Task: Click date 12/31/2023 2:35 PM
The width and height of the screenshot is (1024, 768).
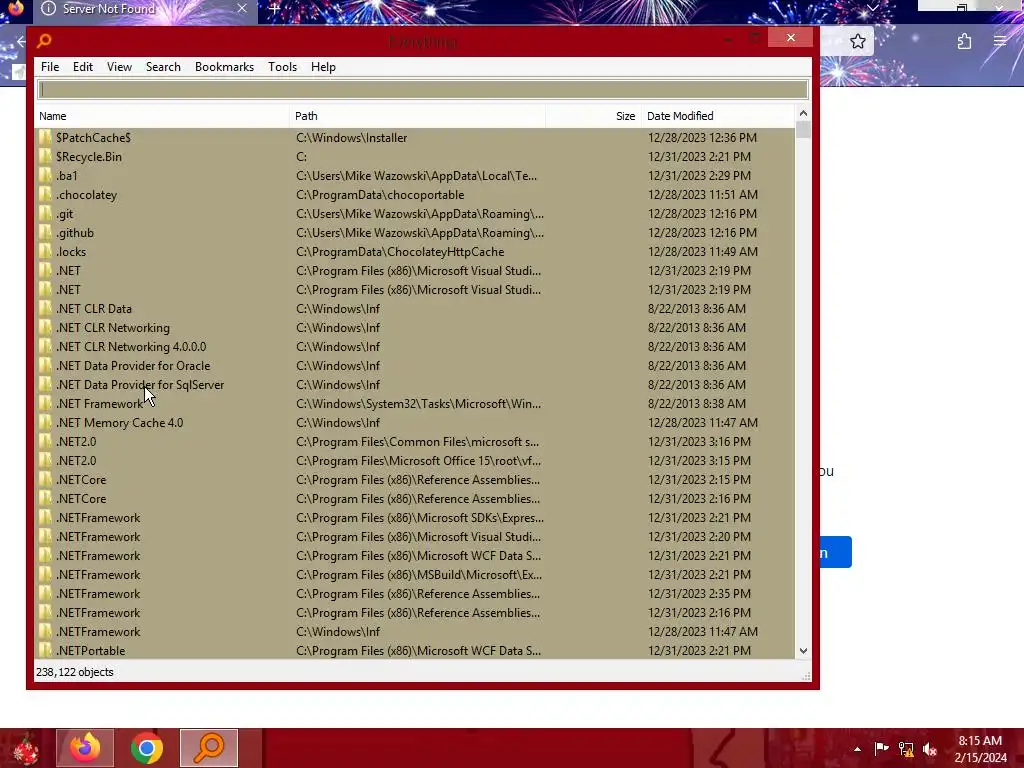Action: tap(699, 594)
